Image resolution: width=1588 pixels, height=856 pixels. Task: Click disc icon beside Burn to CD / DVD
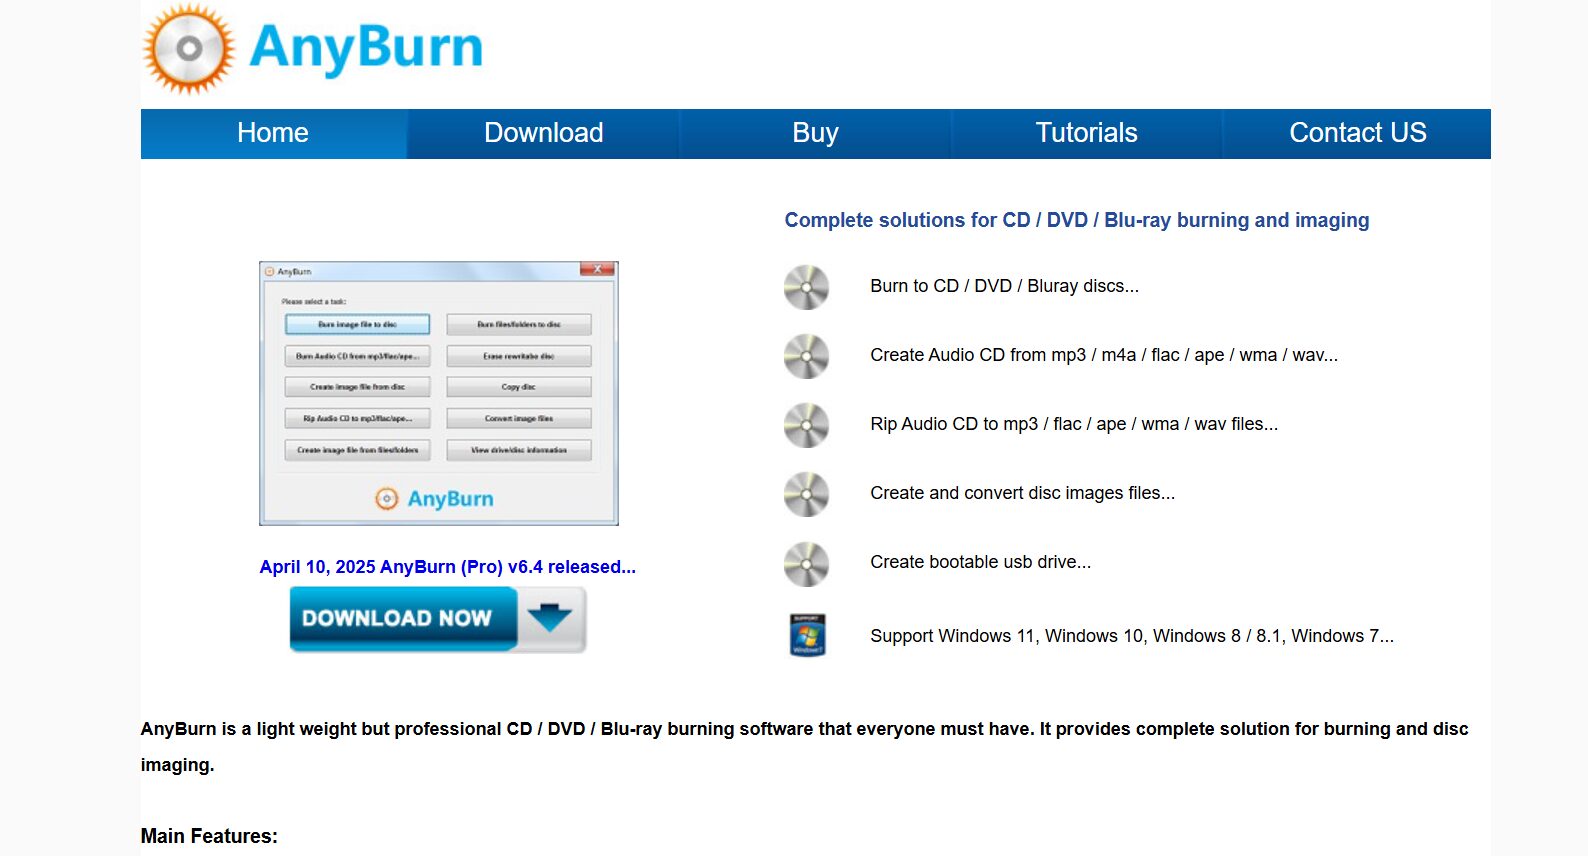coord(806,287)
